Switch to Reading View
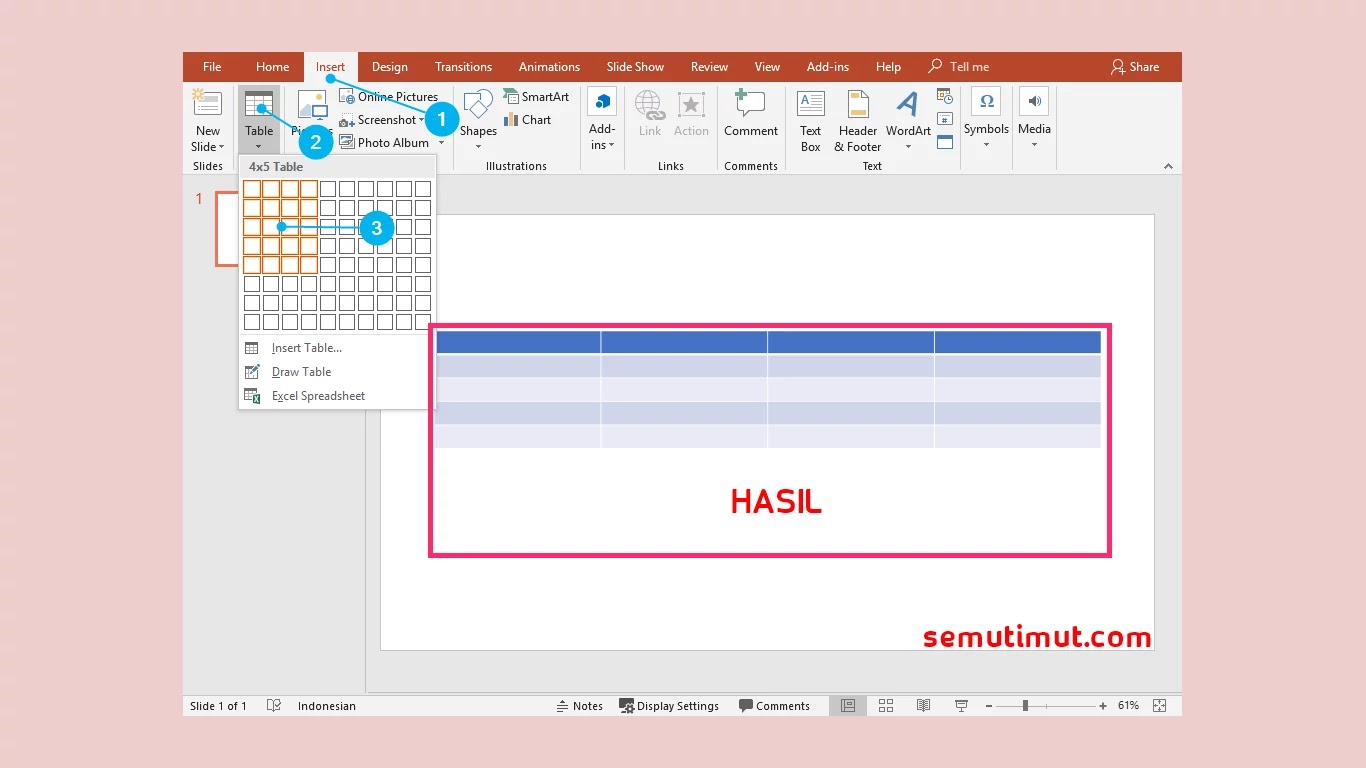The height and width of the screenshot is (768, 1366). [924, 705]
